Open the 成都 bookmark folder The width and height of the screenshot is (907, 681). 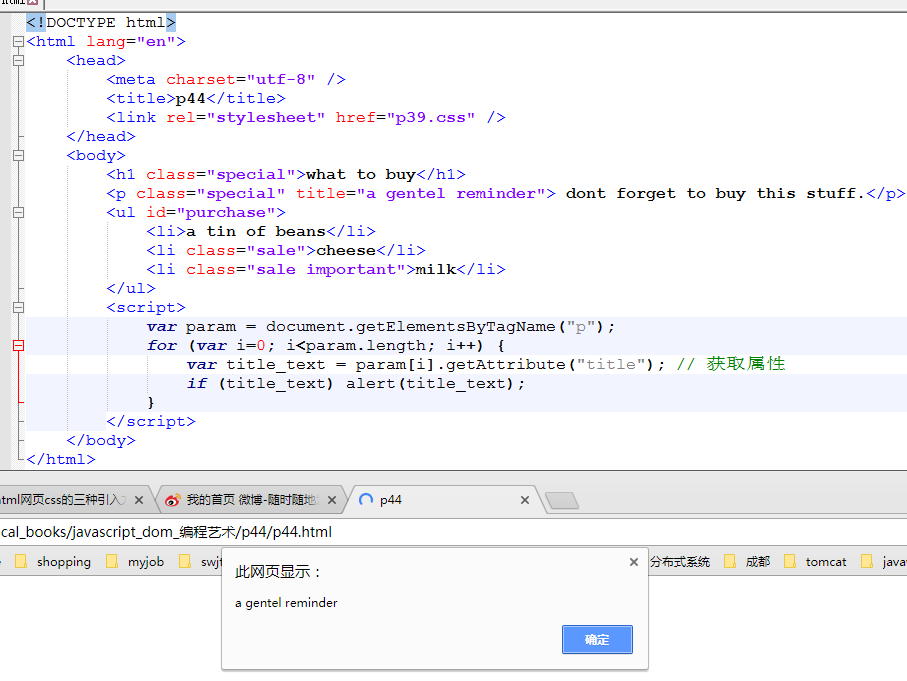point(747,562)
